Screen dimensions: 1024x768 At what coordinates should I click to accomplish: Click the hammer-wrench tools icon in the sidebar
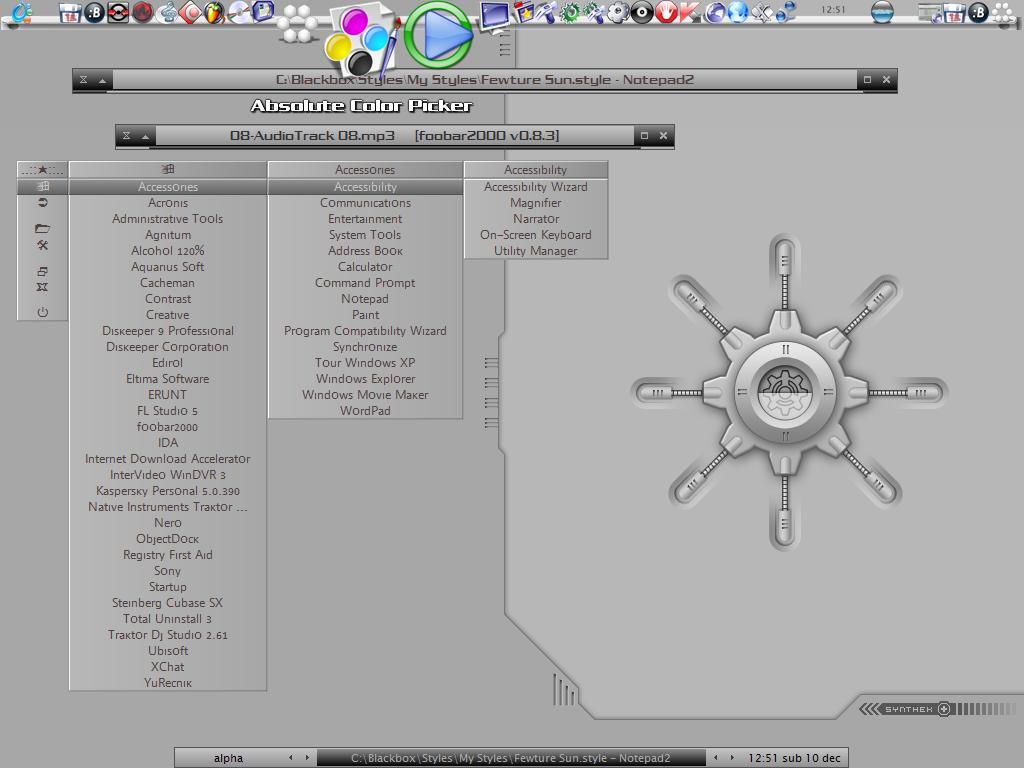tap(42, 245)
